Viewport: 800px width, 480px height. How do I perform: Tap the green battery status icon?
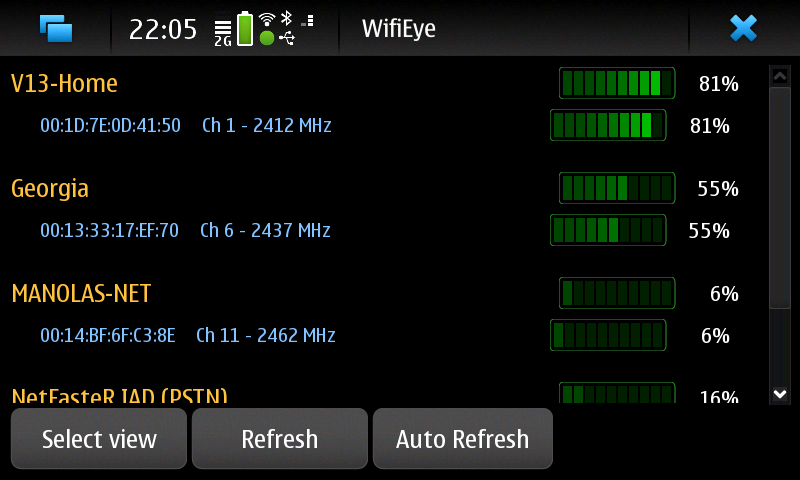245,29
